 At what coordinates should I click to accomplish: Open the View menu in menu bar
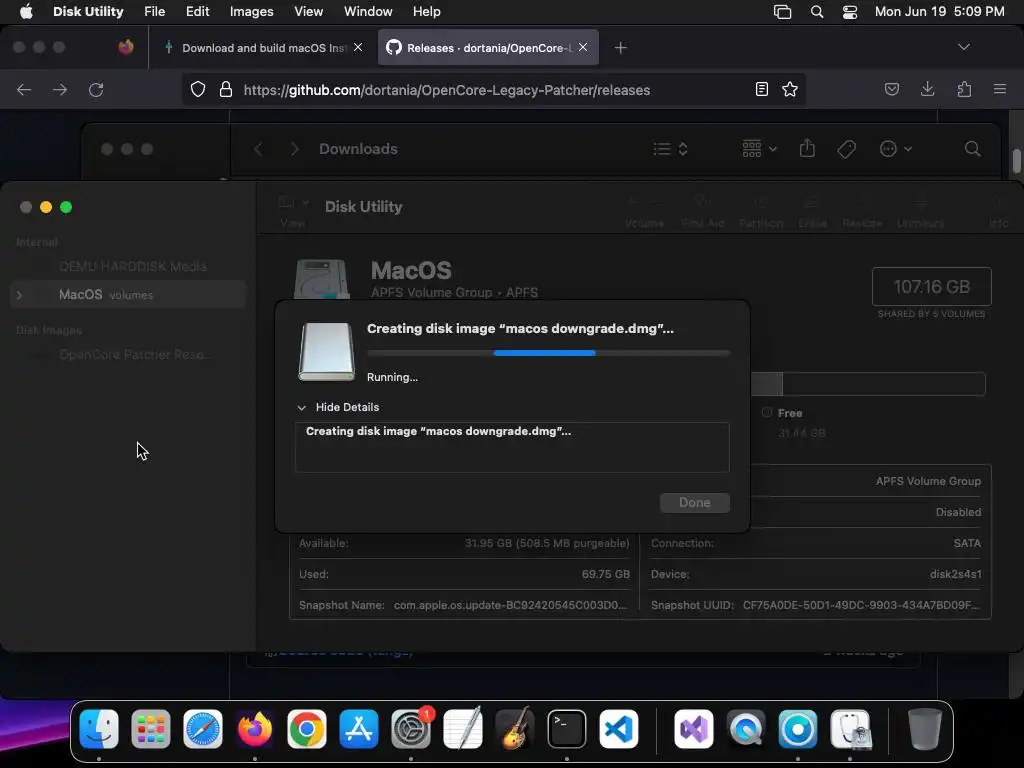308,12
